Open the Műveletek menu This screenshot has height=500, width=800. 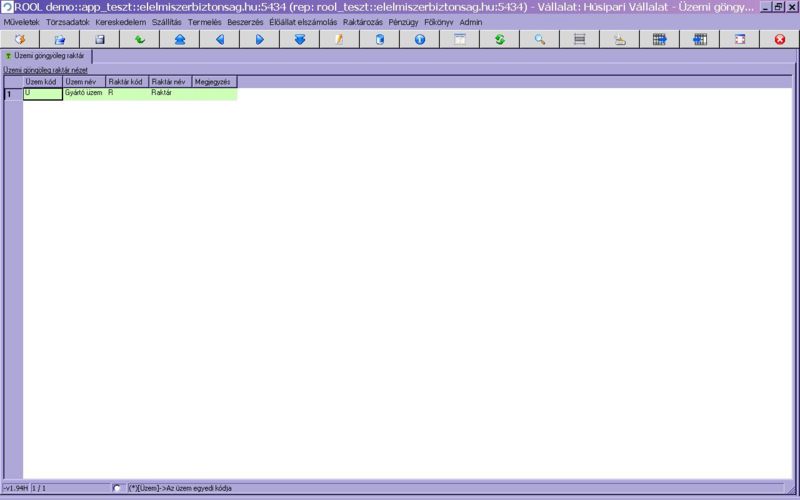pos(22,22)
